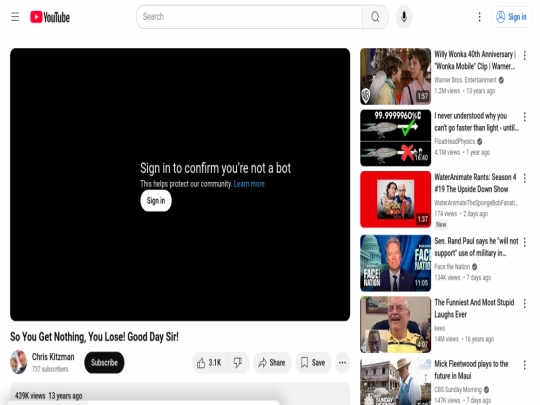Click 'Sign in to confirm you're not a bot' heading
Screen dimensions: 540x405
215,168
